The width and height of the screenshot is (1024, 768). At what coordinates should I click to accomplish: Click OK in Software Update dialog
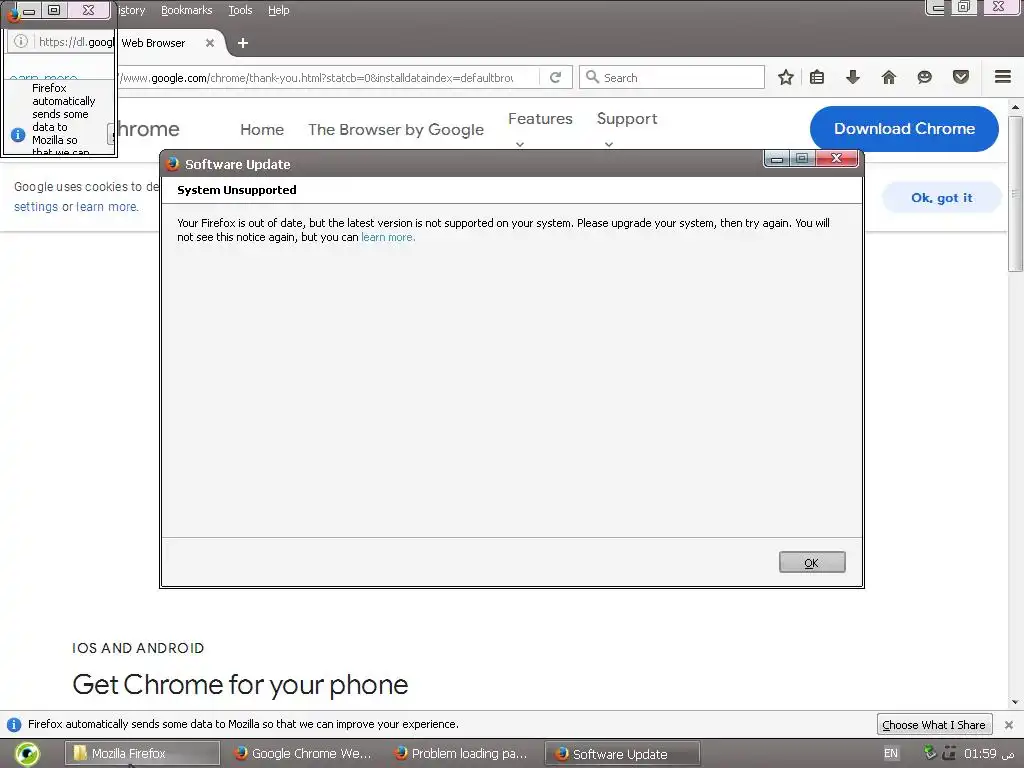pyautogui.click(x=812, y=562)
